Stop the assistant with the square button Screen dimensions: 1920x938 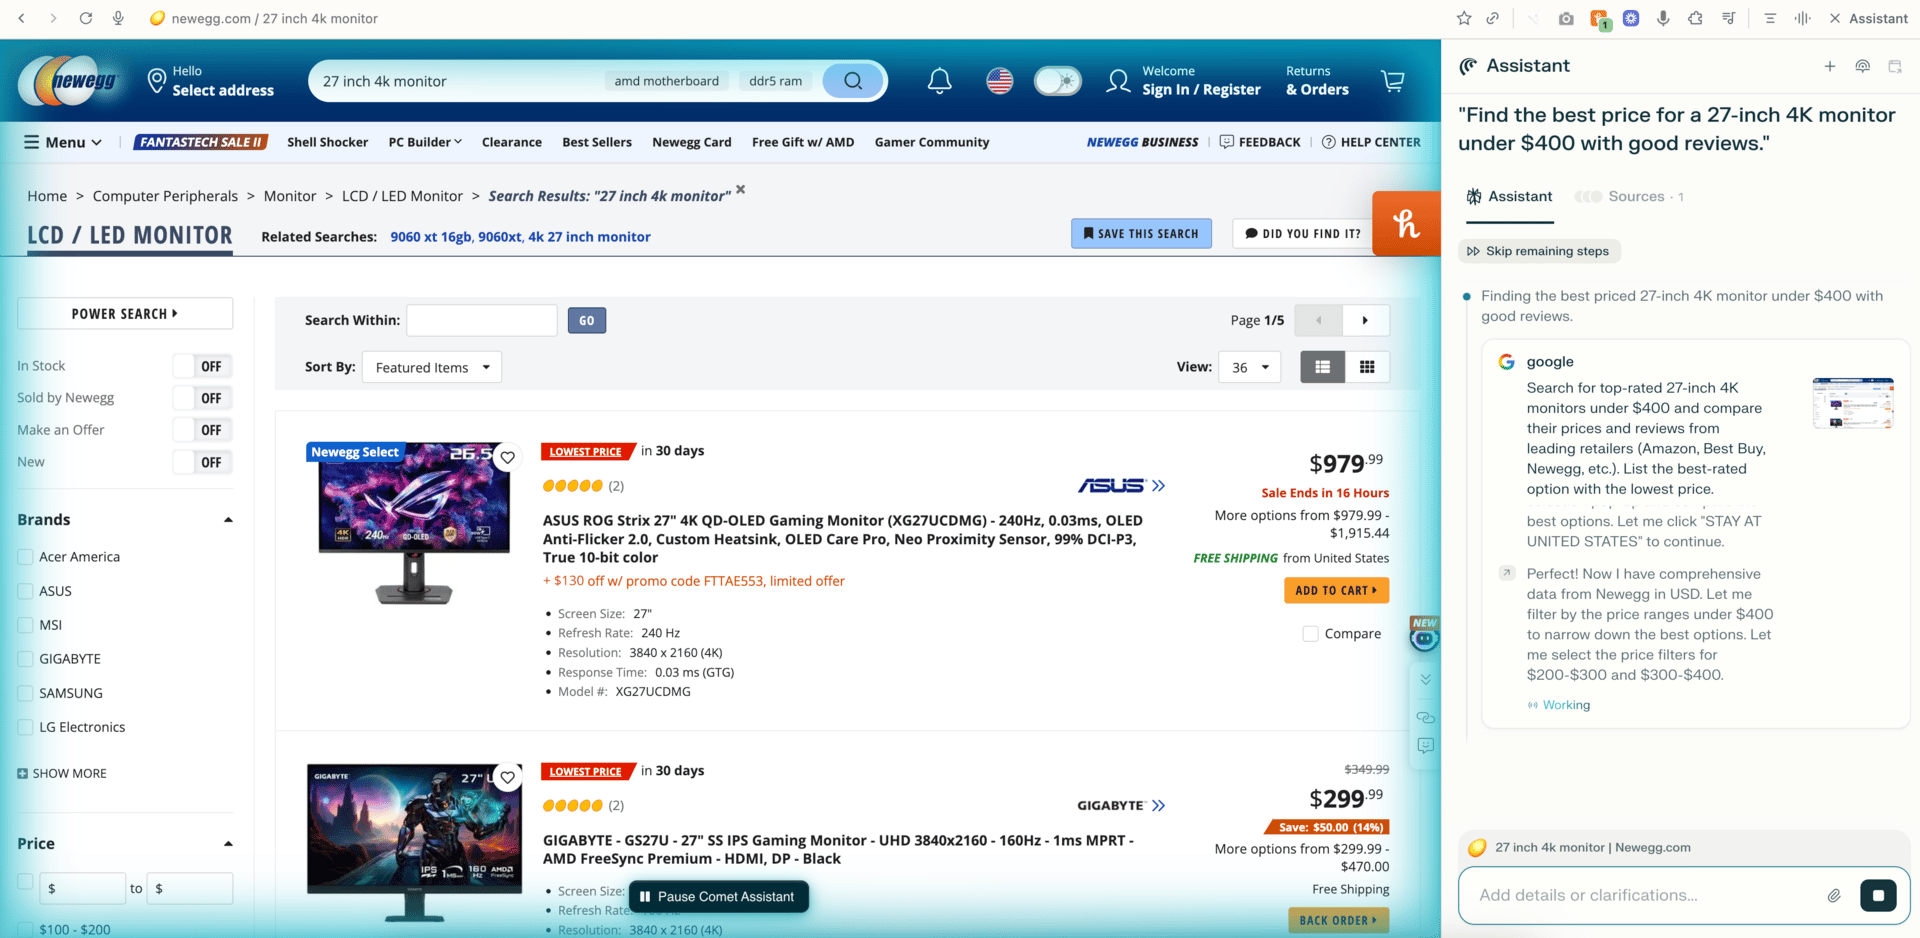pos(1878,895)
